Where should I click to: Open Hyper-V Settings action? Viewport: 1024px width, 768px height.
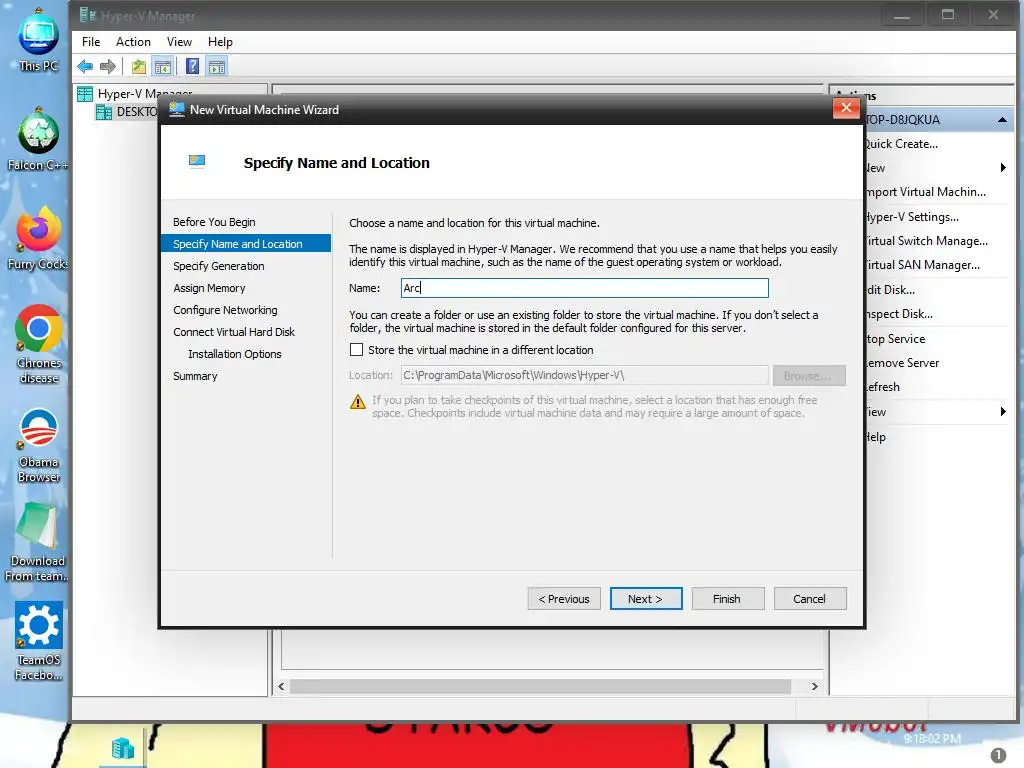pos(911,217)
